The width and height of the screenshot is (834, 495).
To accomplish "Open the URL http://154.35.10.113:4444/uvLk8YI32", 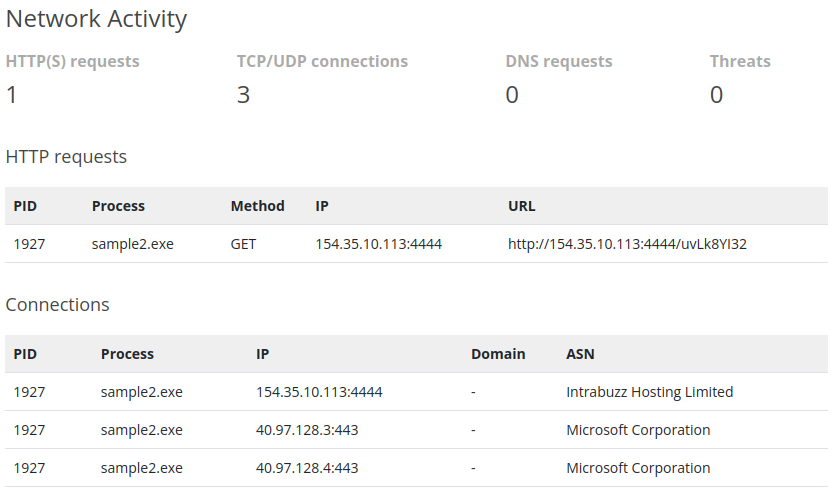I will pyautogui.click(x=627, y=244).
